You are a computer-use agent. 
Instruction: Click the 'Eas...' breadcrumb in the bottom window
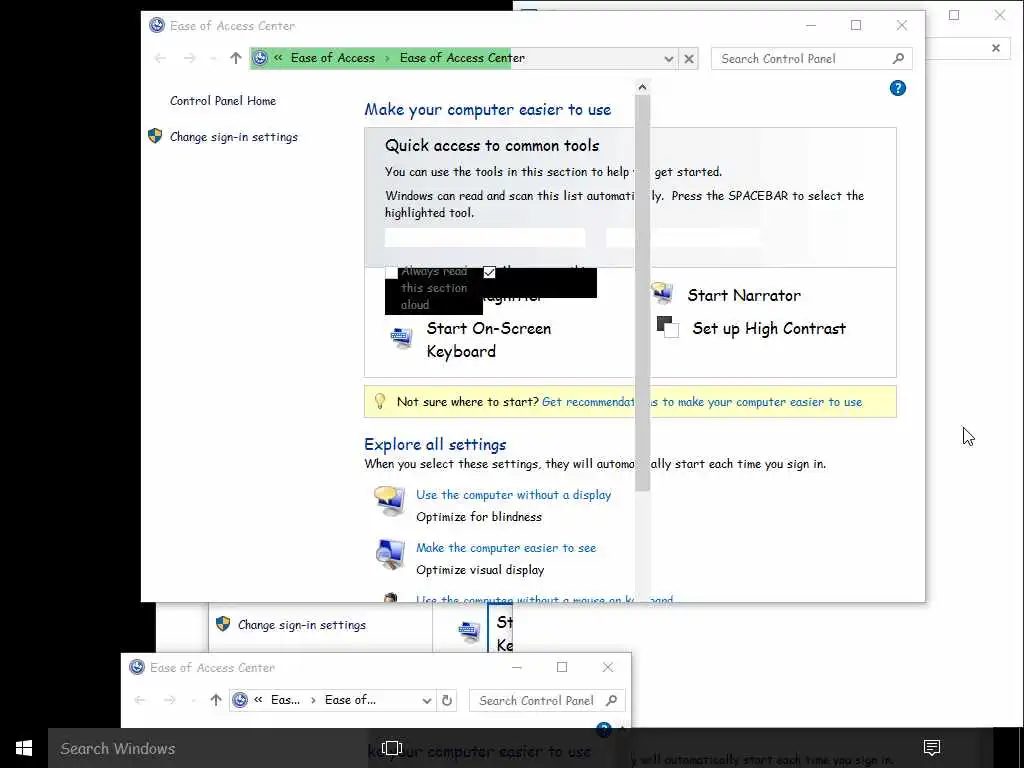click(285, 700)
